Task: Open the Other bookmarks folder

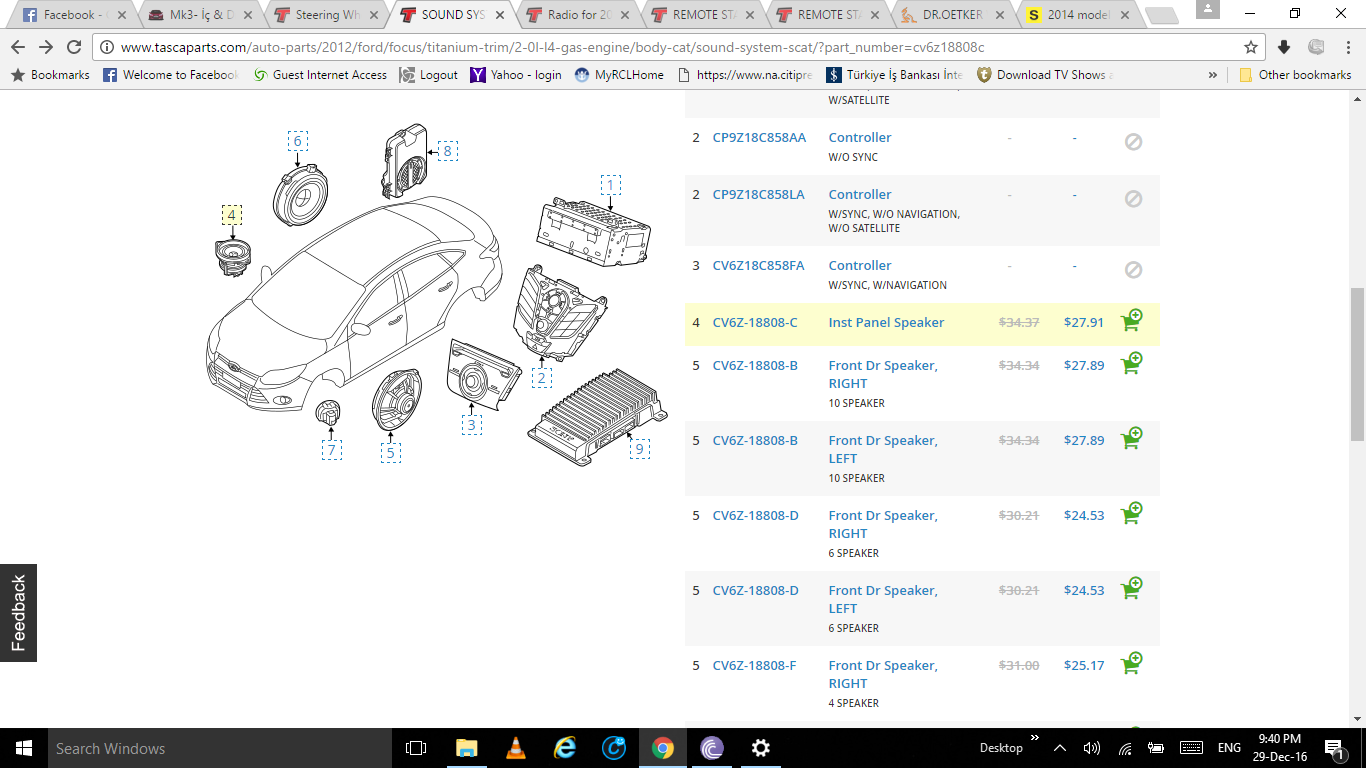Action: pos(1295,75)
